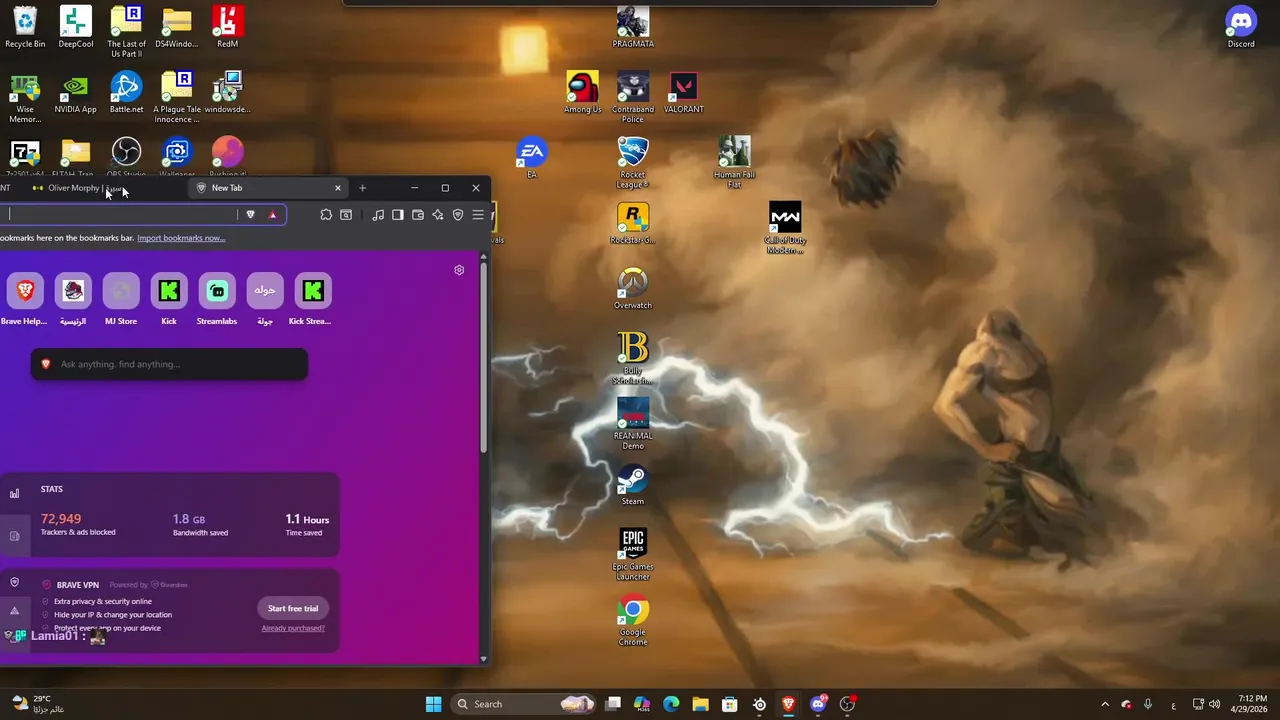Open the Contraband Police desktop icon

coord(633,97)
